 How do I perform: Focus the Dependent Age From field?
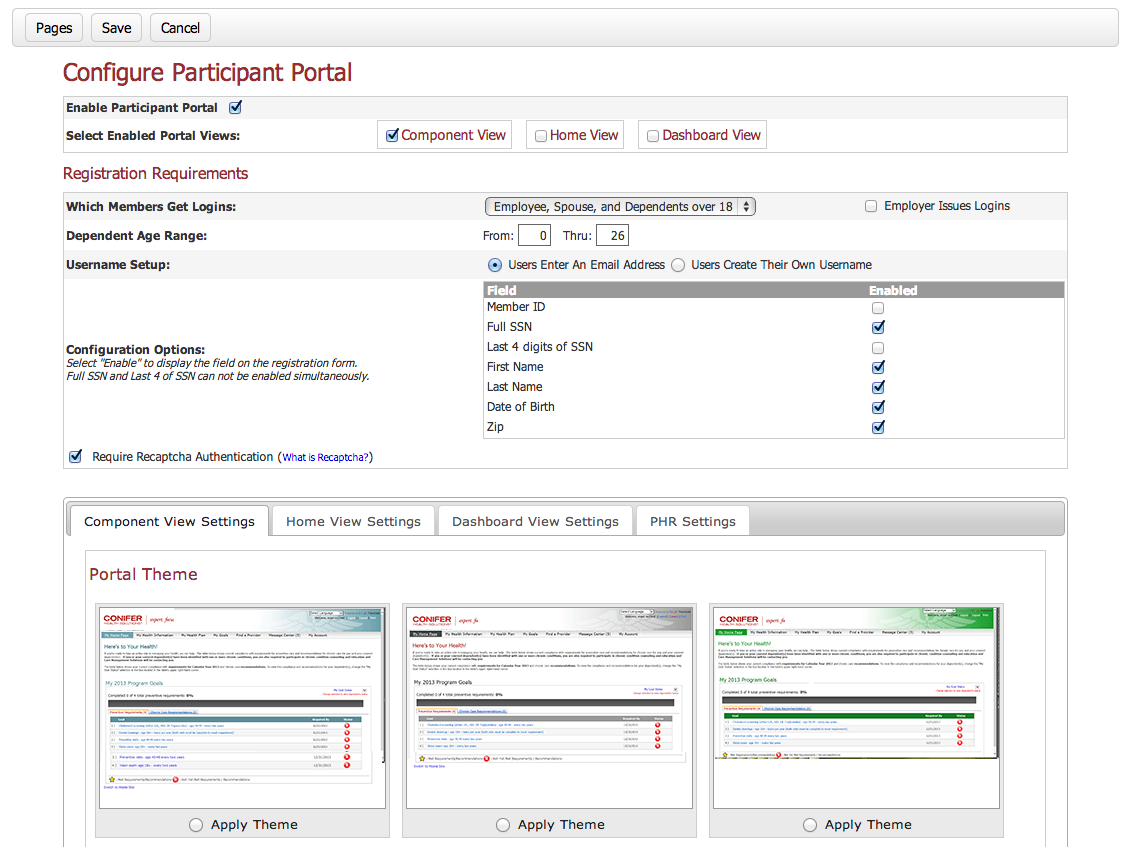tap(535, 236)
